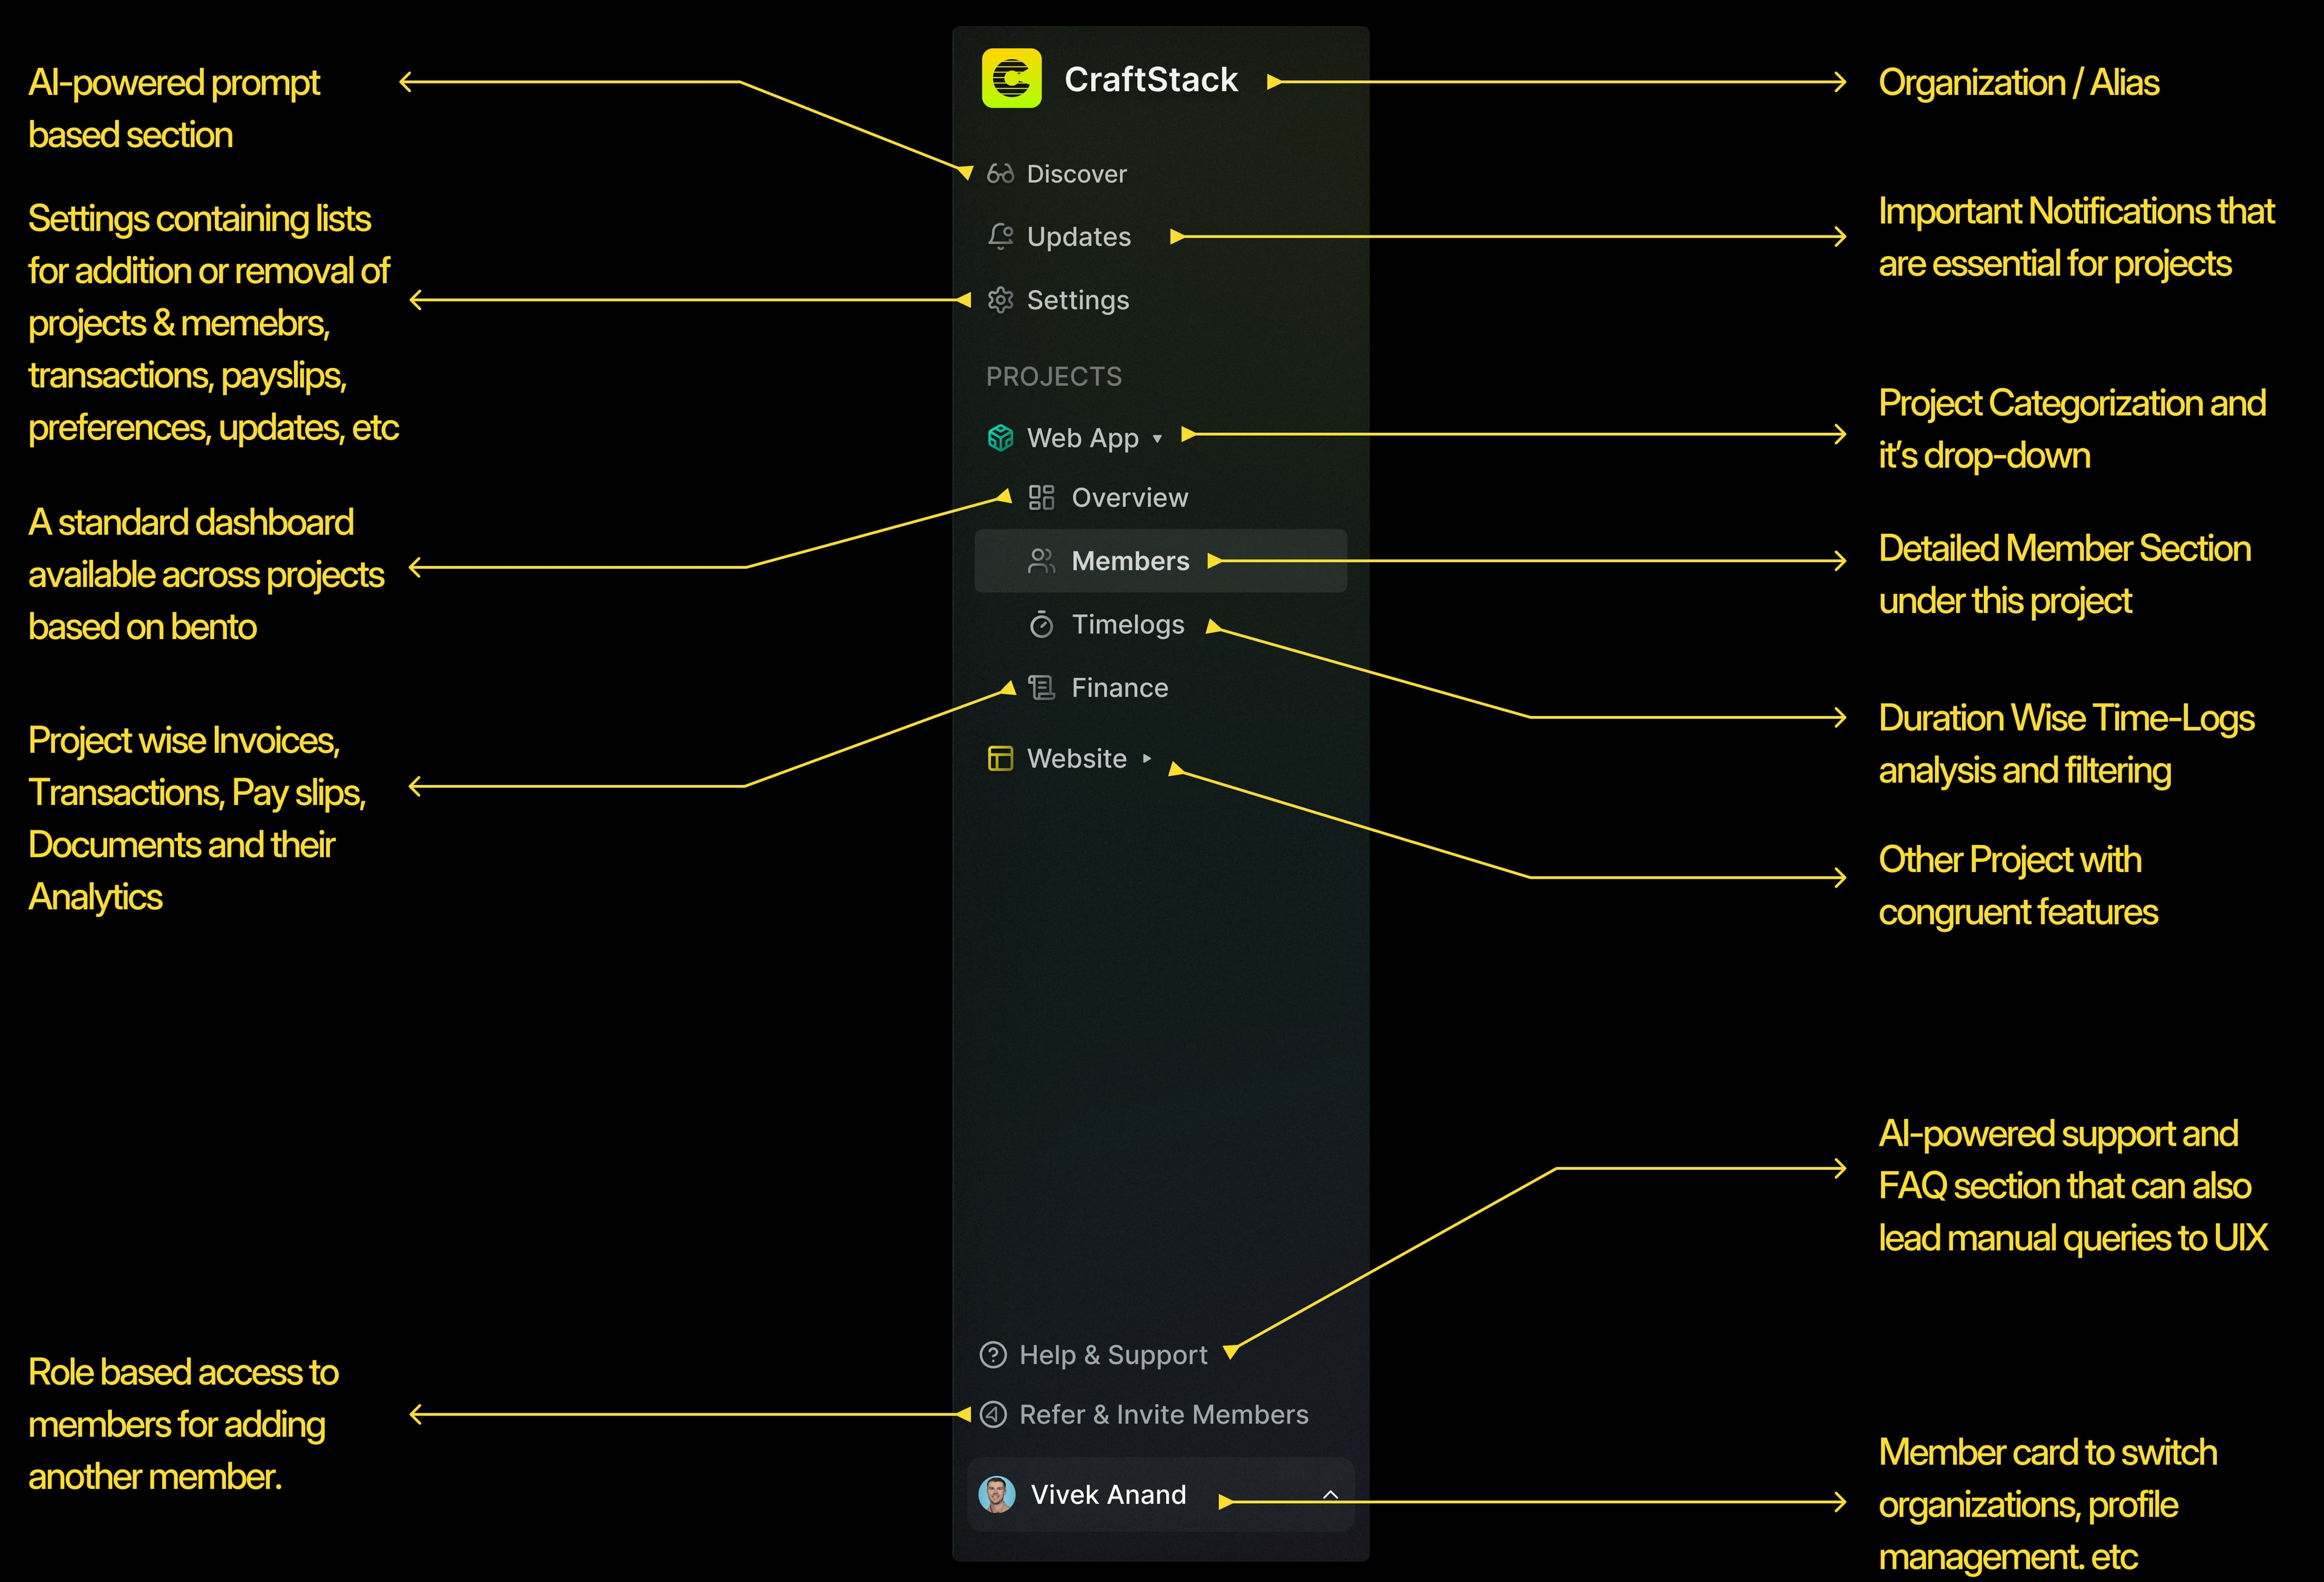The image size is (2324, 1582).
Task: Collapse the Web App project dropdown arrow
Action: tap(1157, 439)
